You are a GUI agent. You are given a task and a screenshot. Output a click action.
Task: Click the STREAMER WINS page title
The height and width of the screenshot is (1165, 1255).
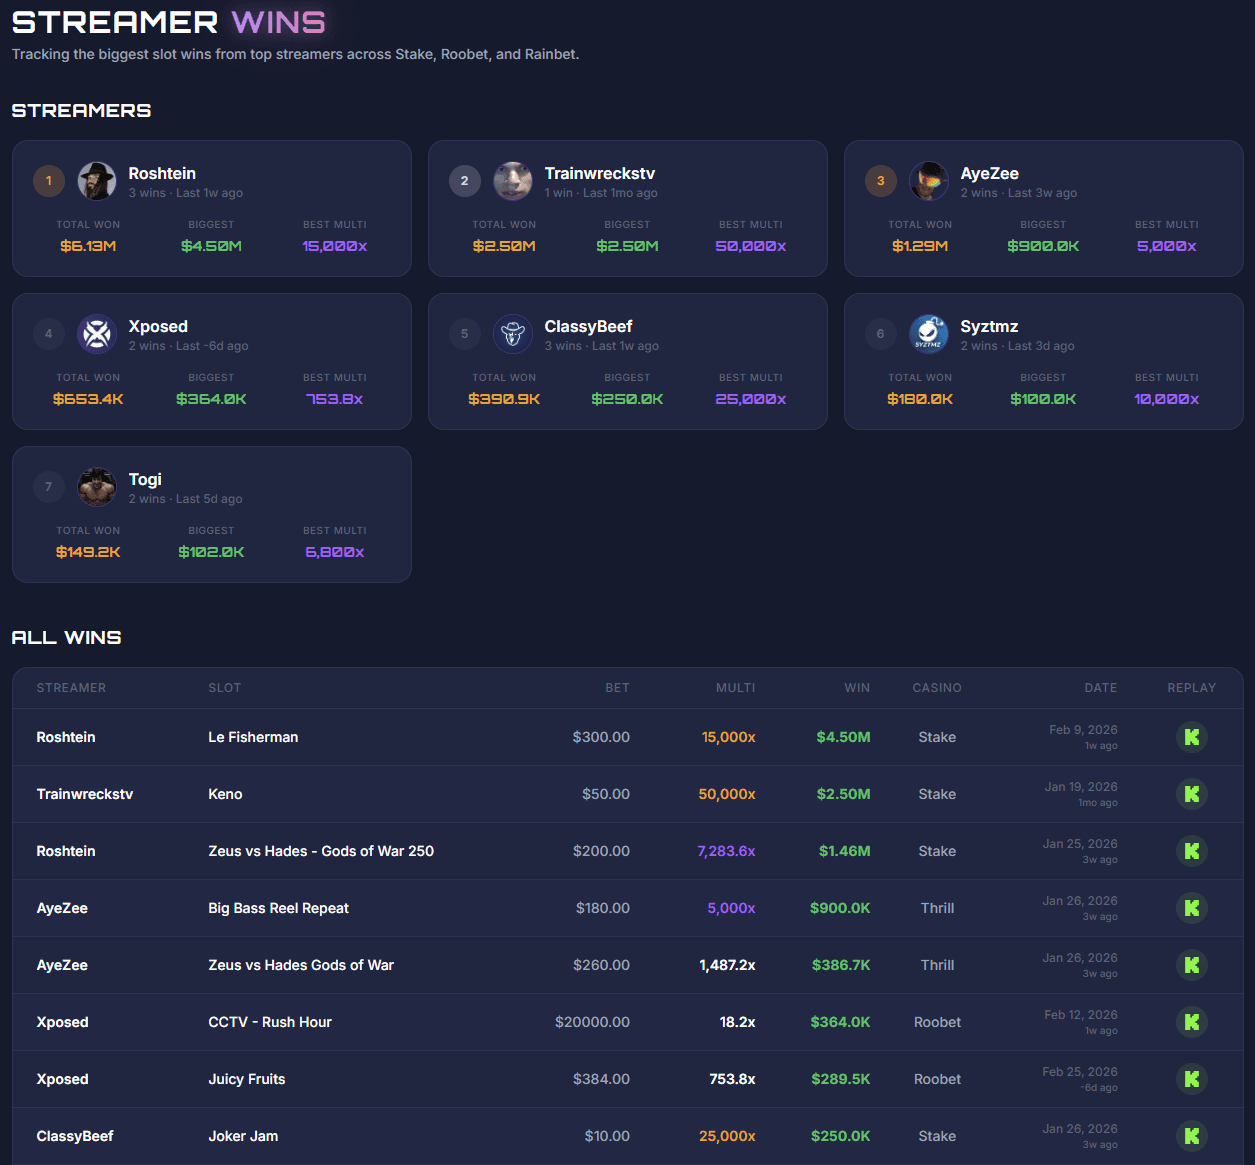(x=168, y=21)
